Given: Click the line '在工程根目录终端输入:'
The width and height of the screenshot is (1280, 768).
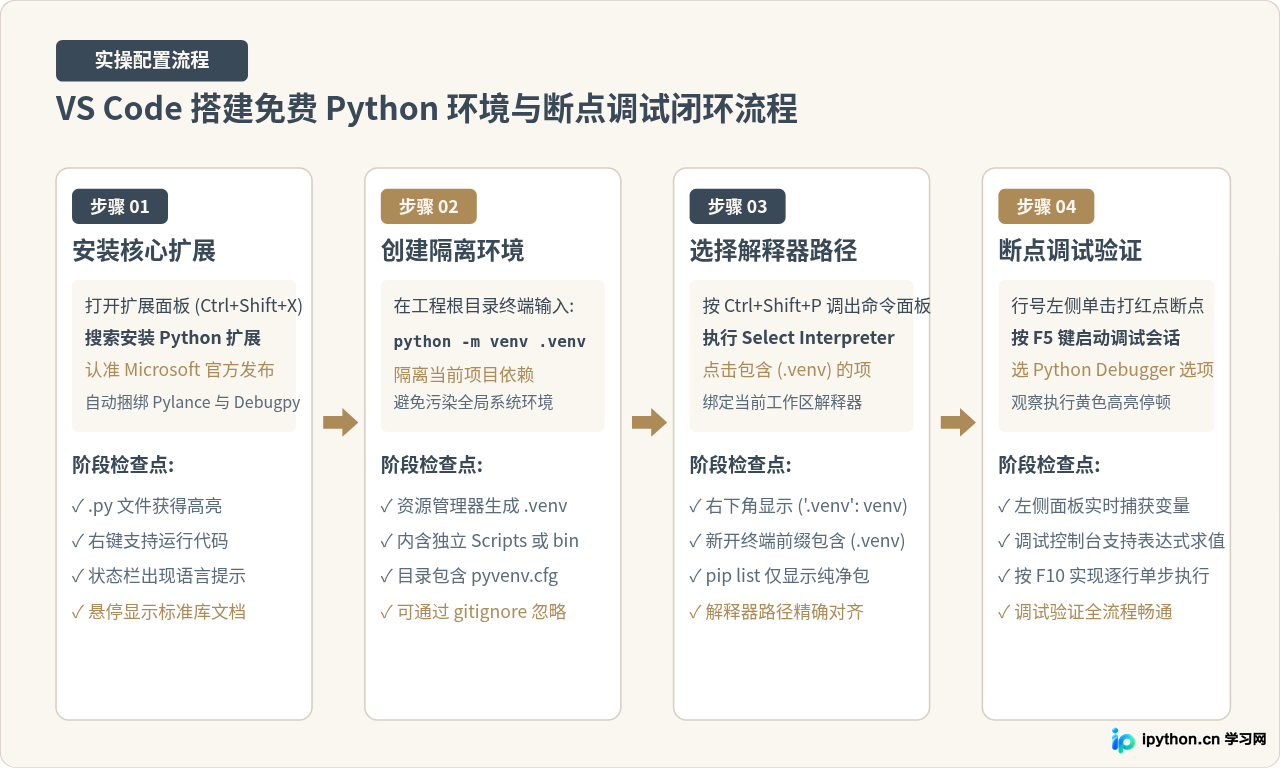Looking at the screenshot, I should coord(484,306).
